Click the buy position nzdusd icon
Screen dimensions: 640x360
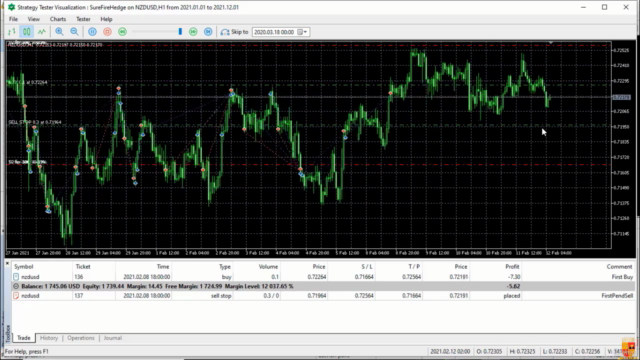pyautogui.click(x=16, y=277)
